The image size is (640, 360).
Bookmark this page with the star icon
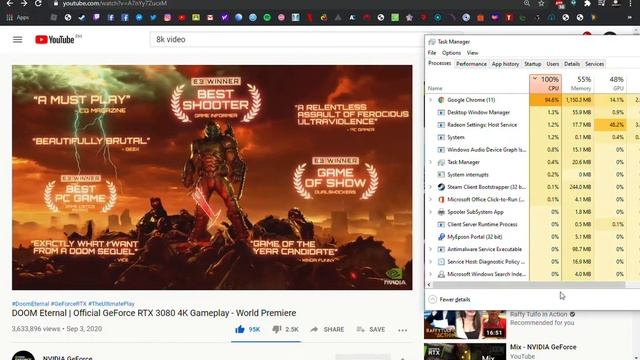coord(541,3)
